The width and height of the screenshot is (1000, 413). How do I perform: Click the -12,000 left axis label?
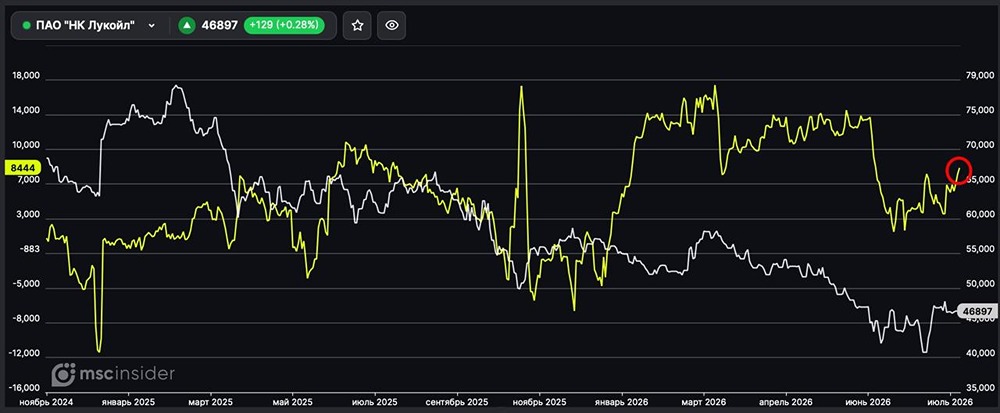[26, 354]
